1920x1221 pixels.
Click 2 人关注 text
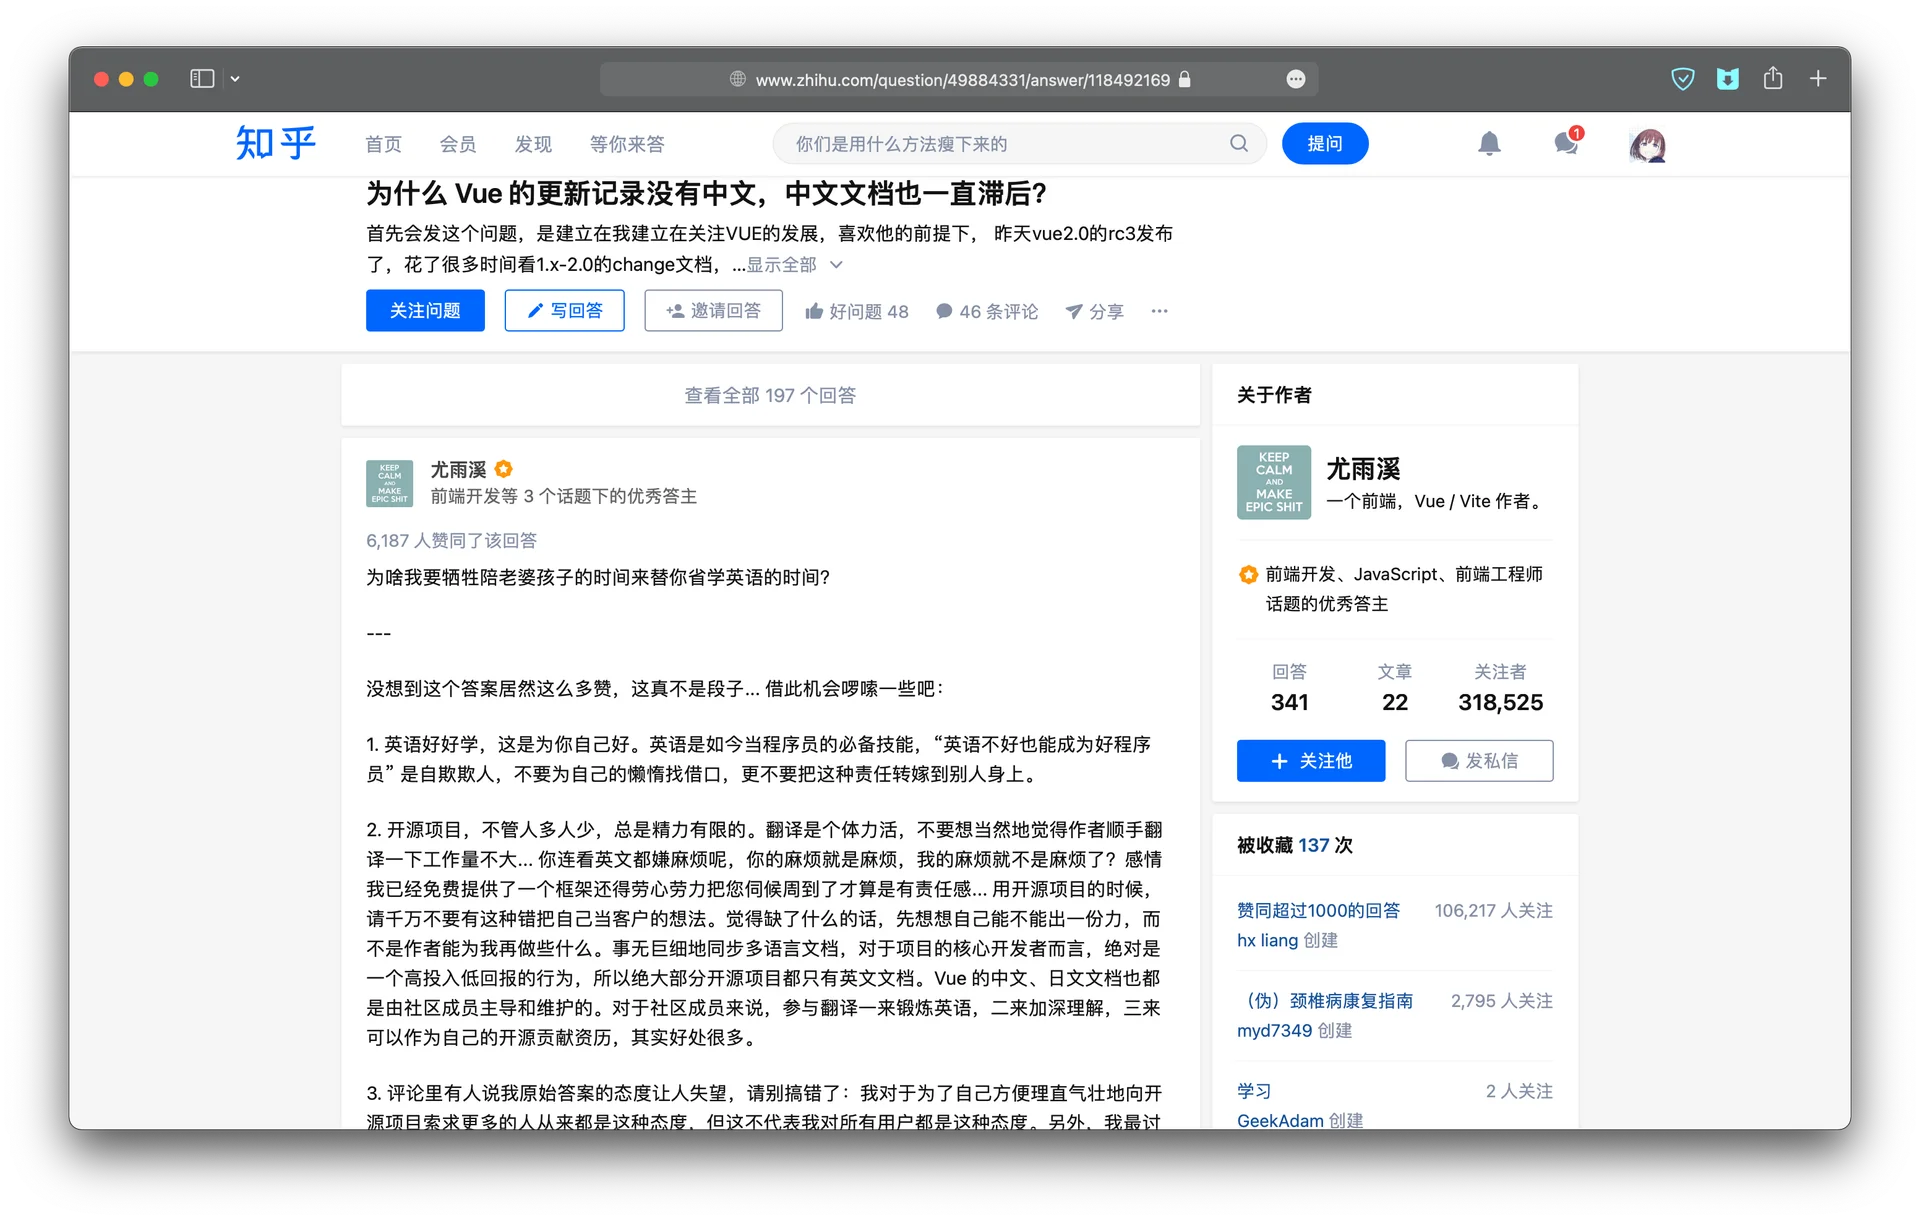(x=1519, y=1090)
